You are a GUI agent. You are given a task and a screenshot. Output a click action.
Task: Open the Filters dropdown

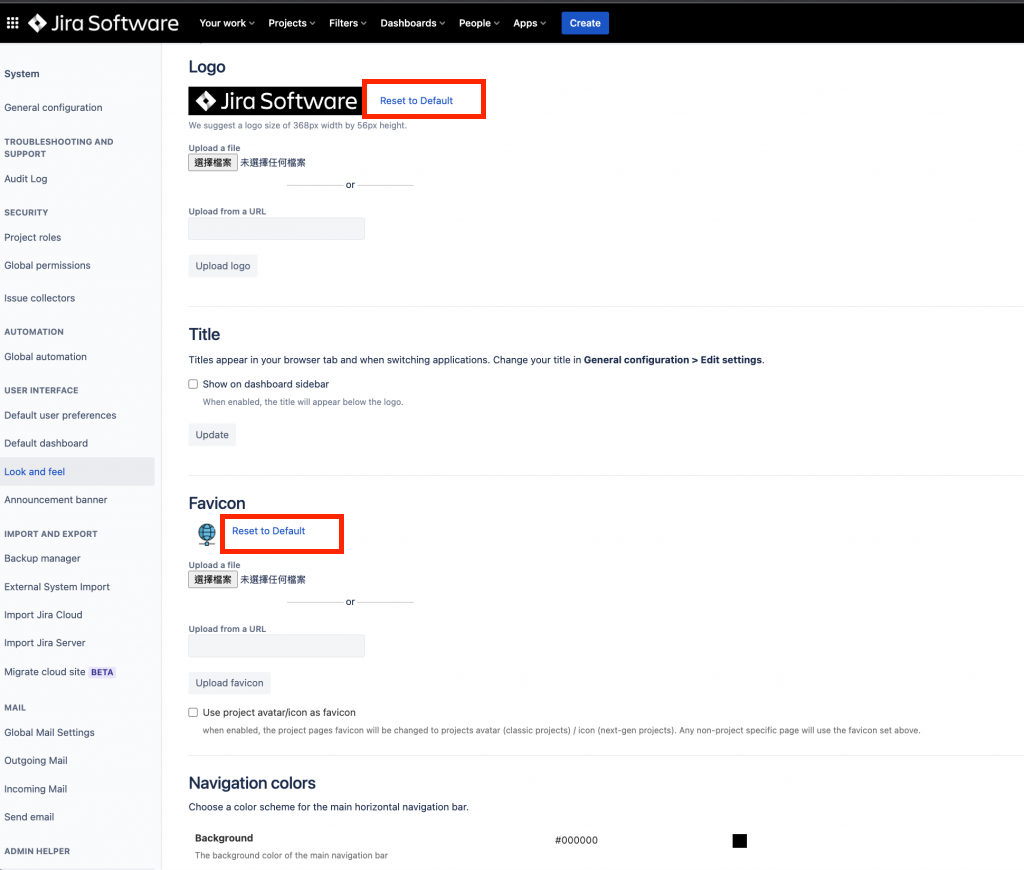point(347,24)
